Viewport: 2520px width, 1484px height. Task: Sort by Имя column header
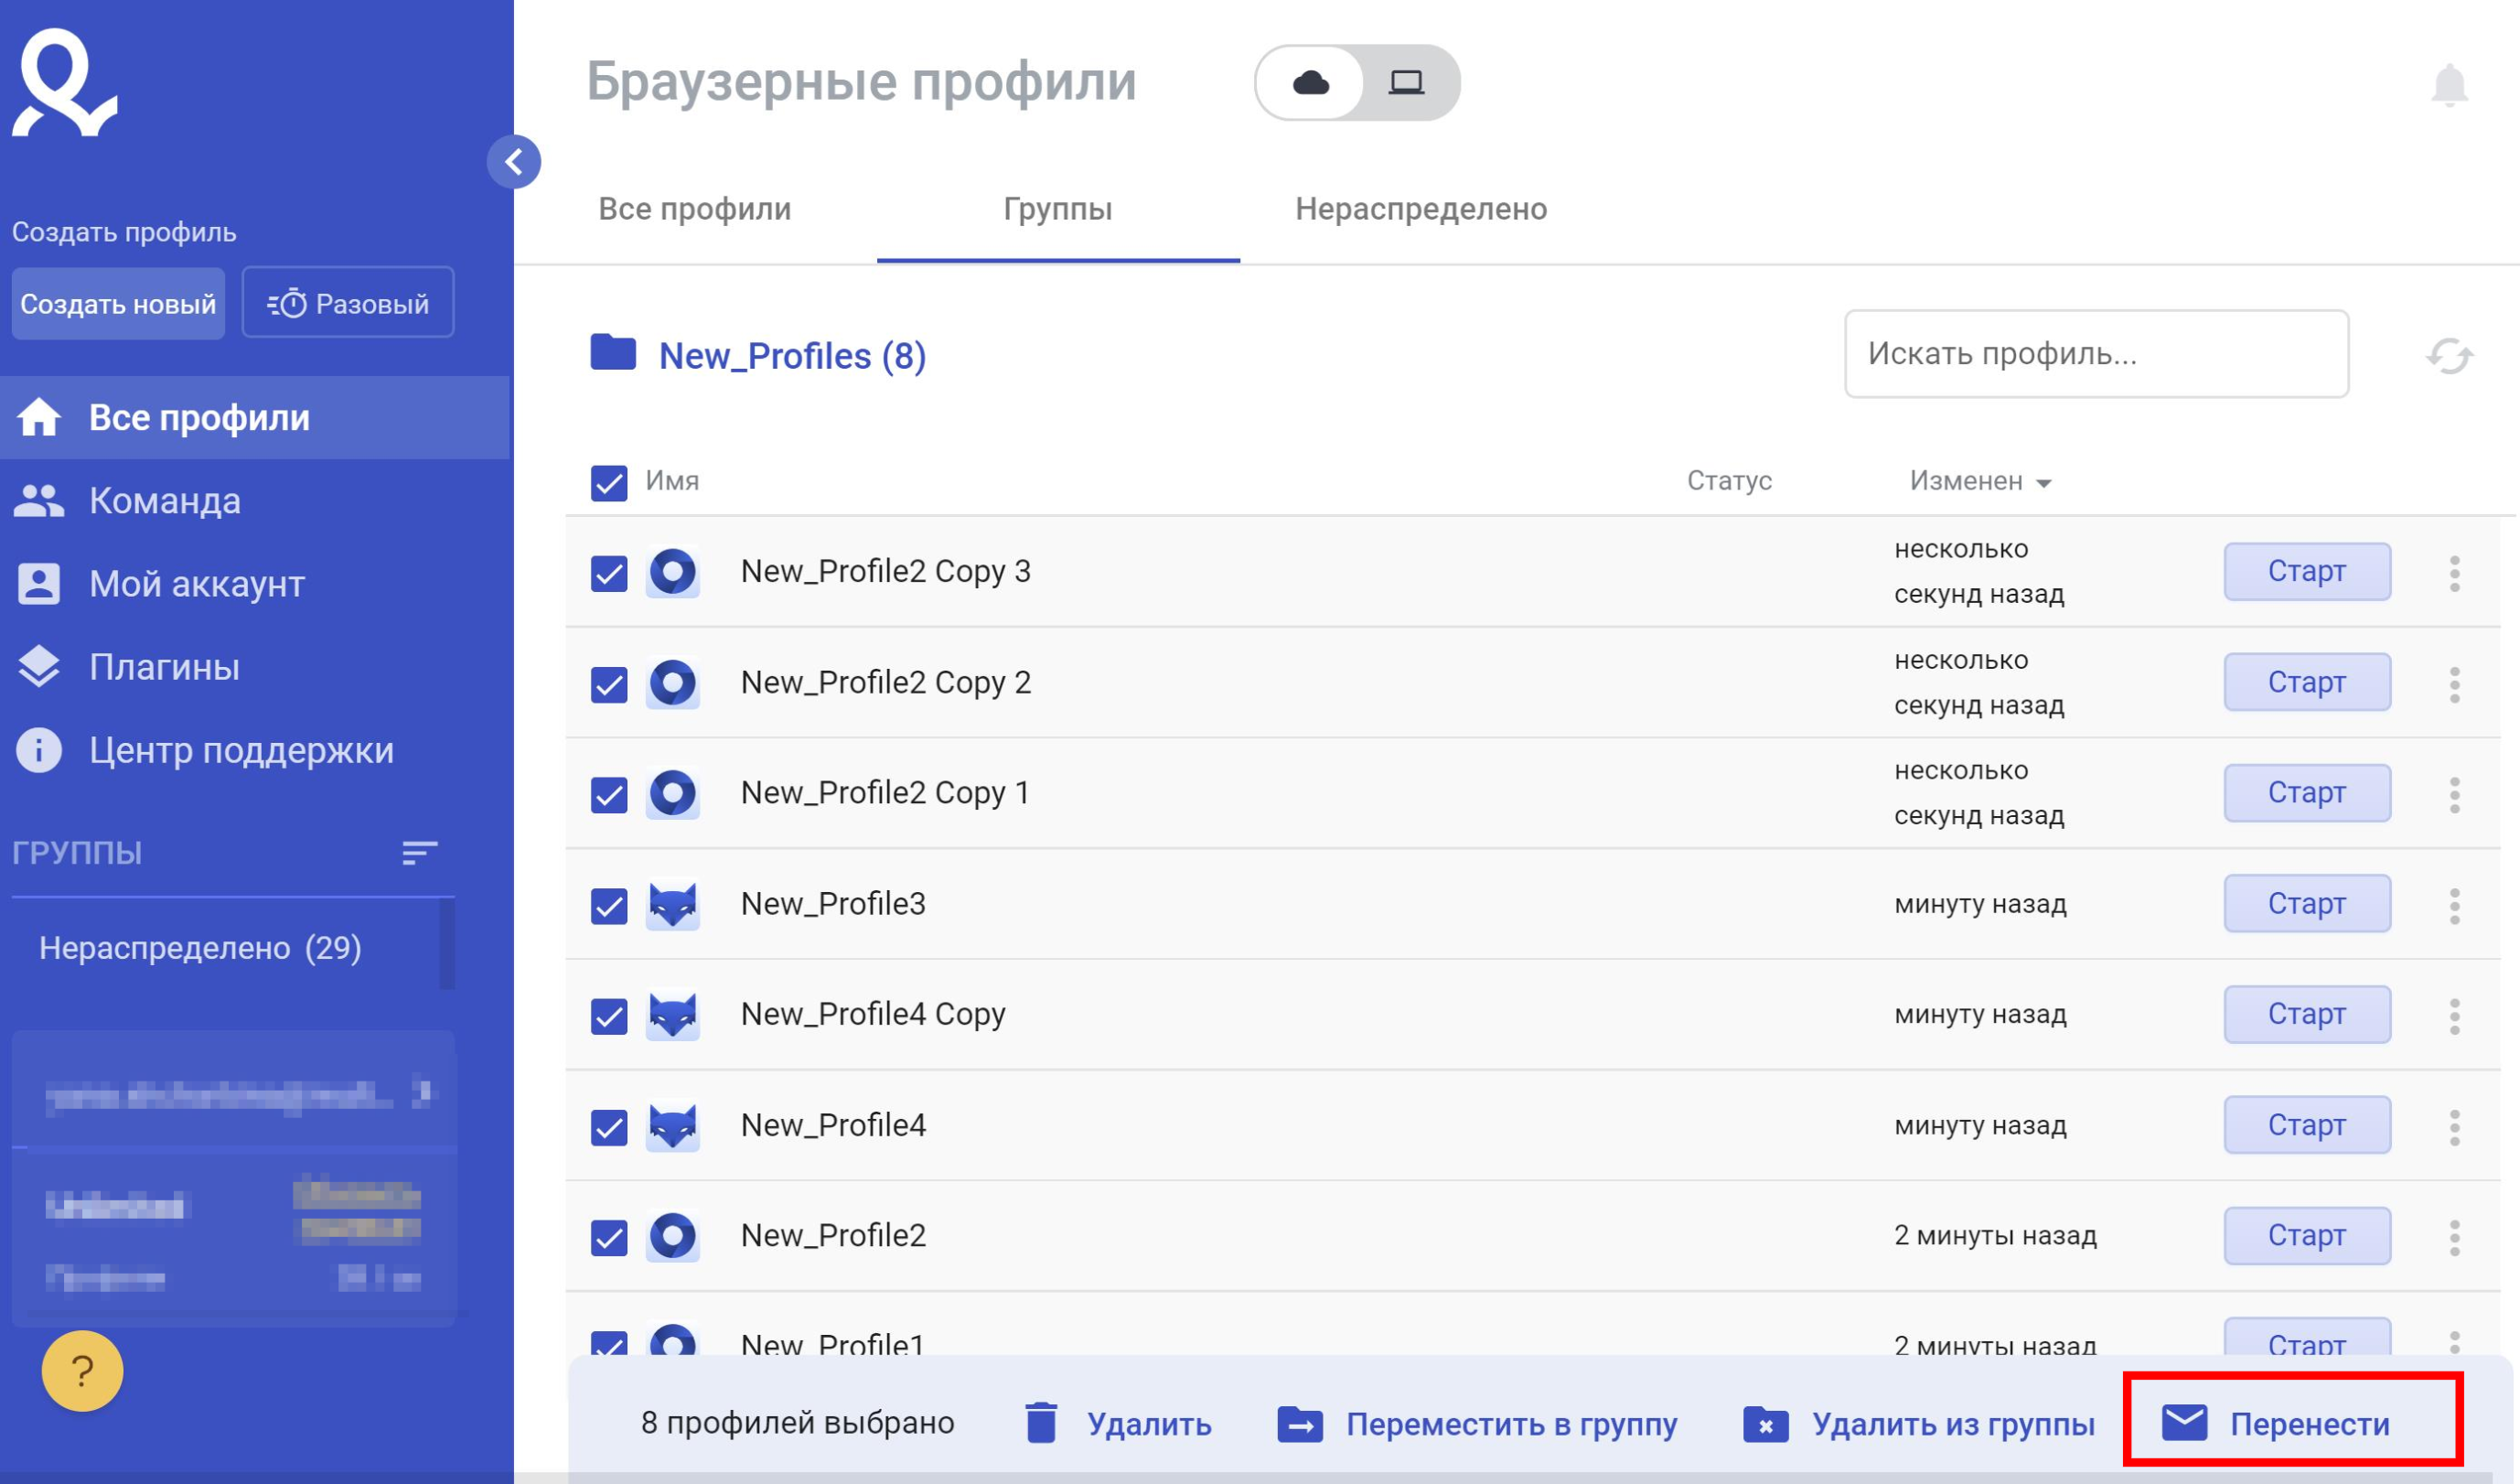tap(672, 481)
